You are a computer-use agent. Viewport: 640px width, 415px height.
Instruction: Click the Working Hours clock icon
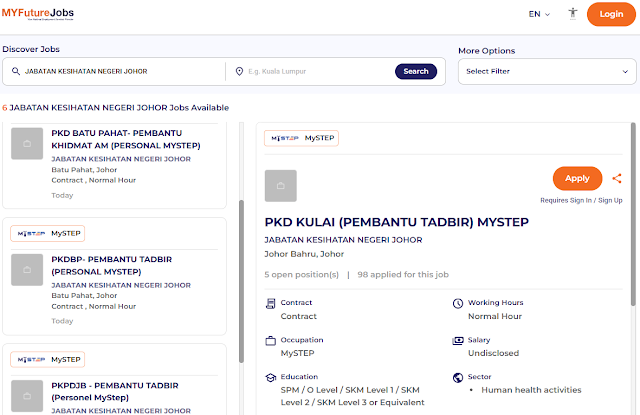point(458,303)
